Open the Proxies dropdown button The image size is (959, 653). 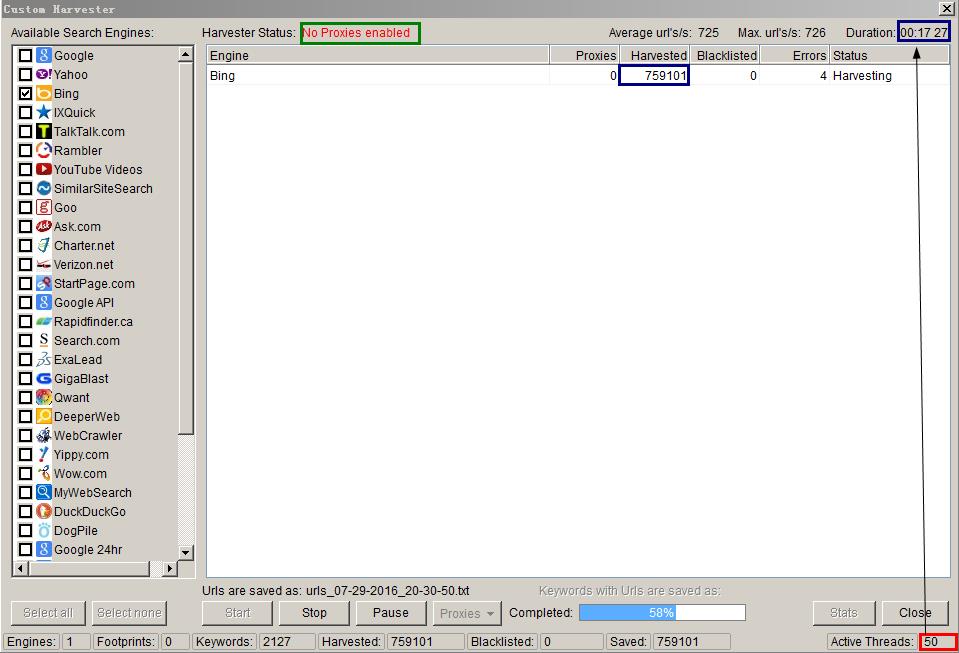point(467,613)
